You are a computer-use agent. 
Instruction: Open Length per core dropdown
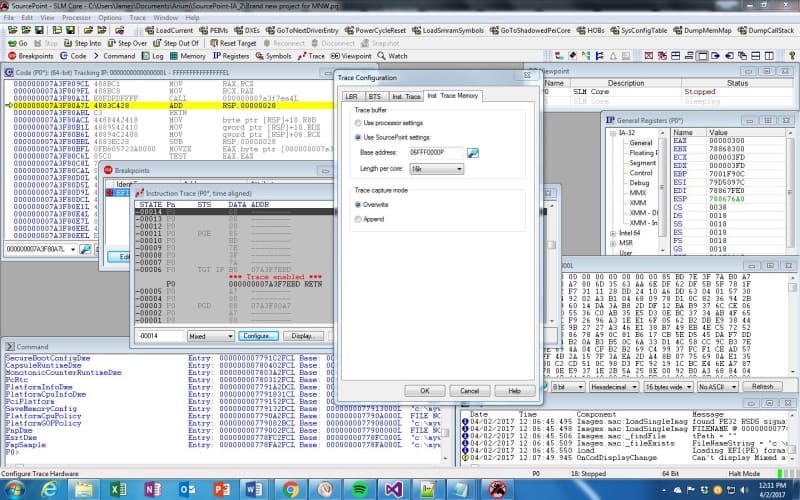pyautogui.click(x=437, y=168)
